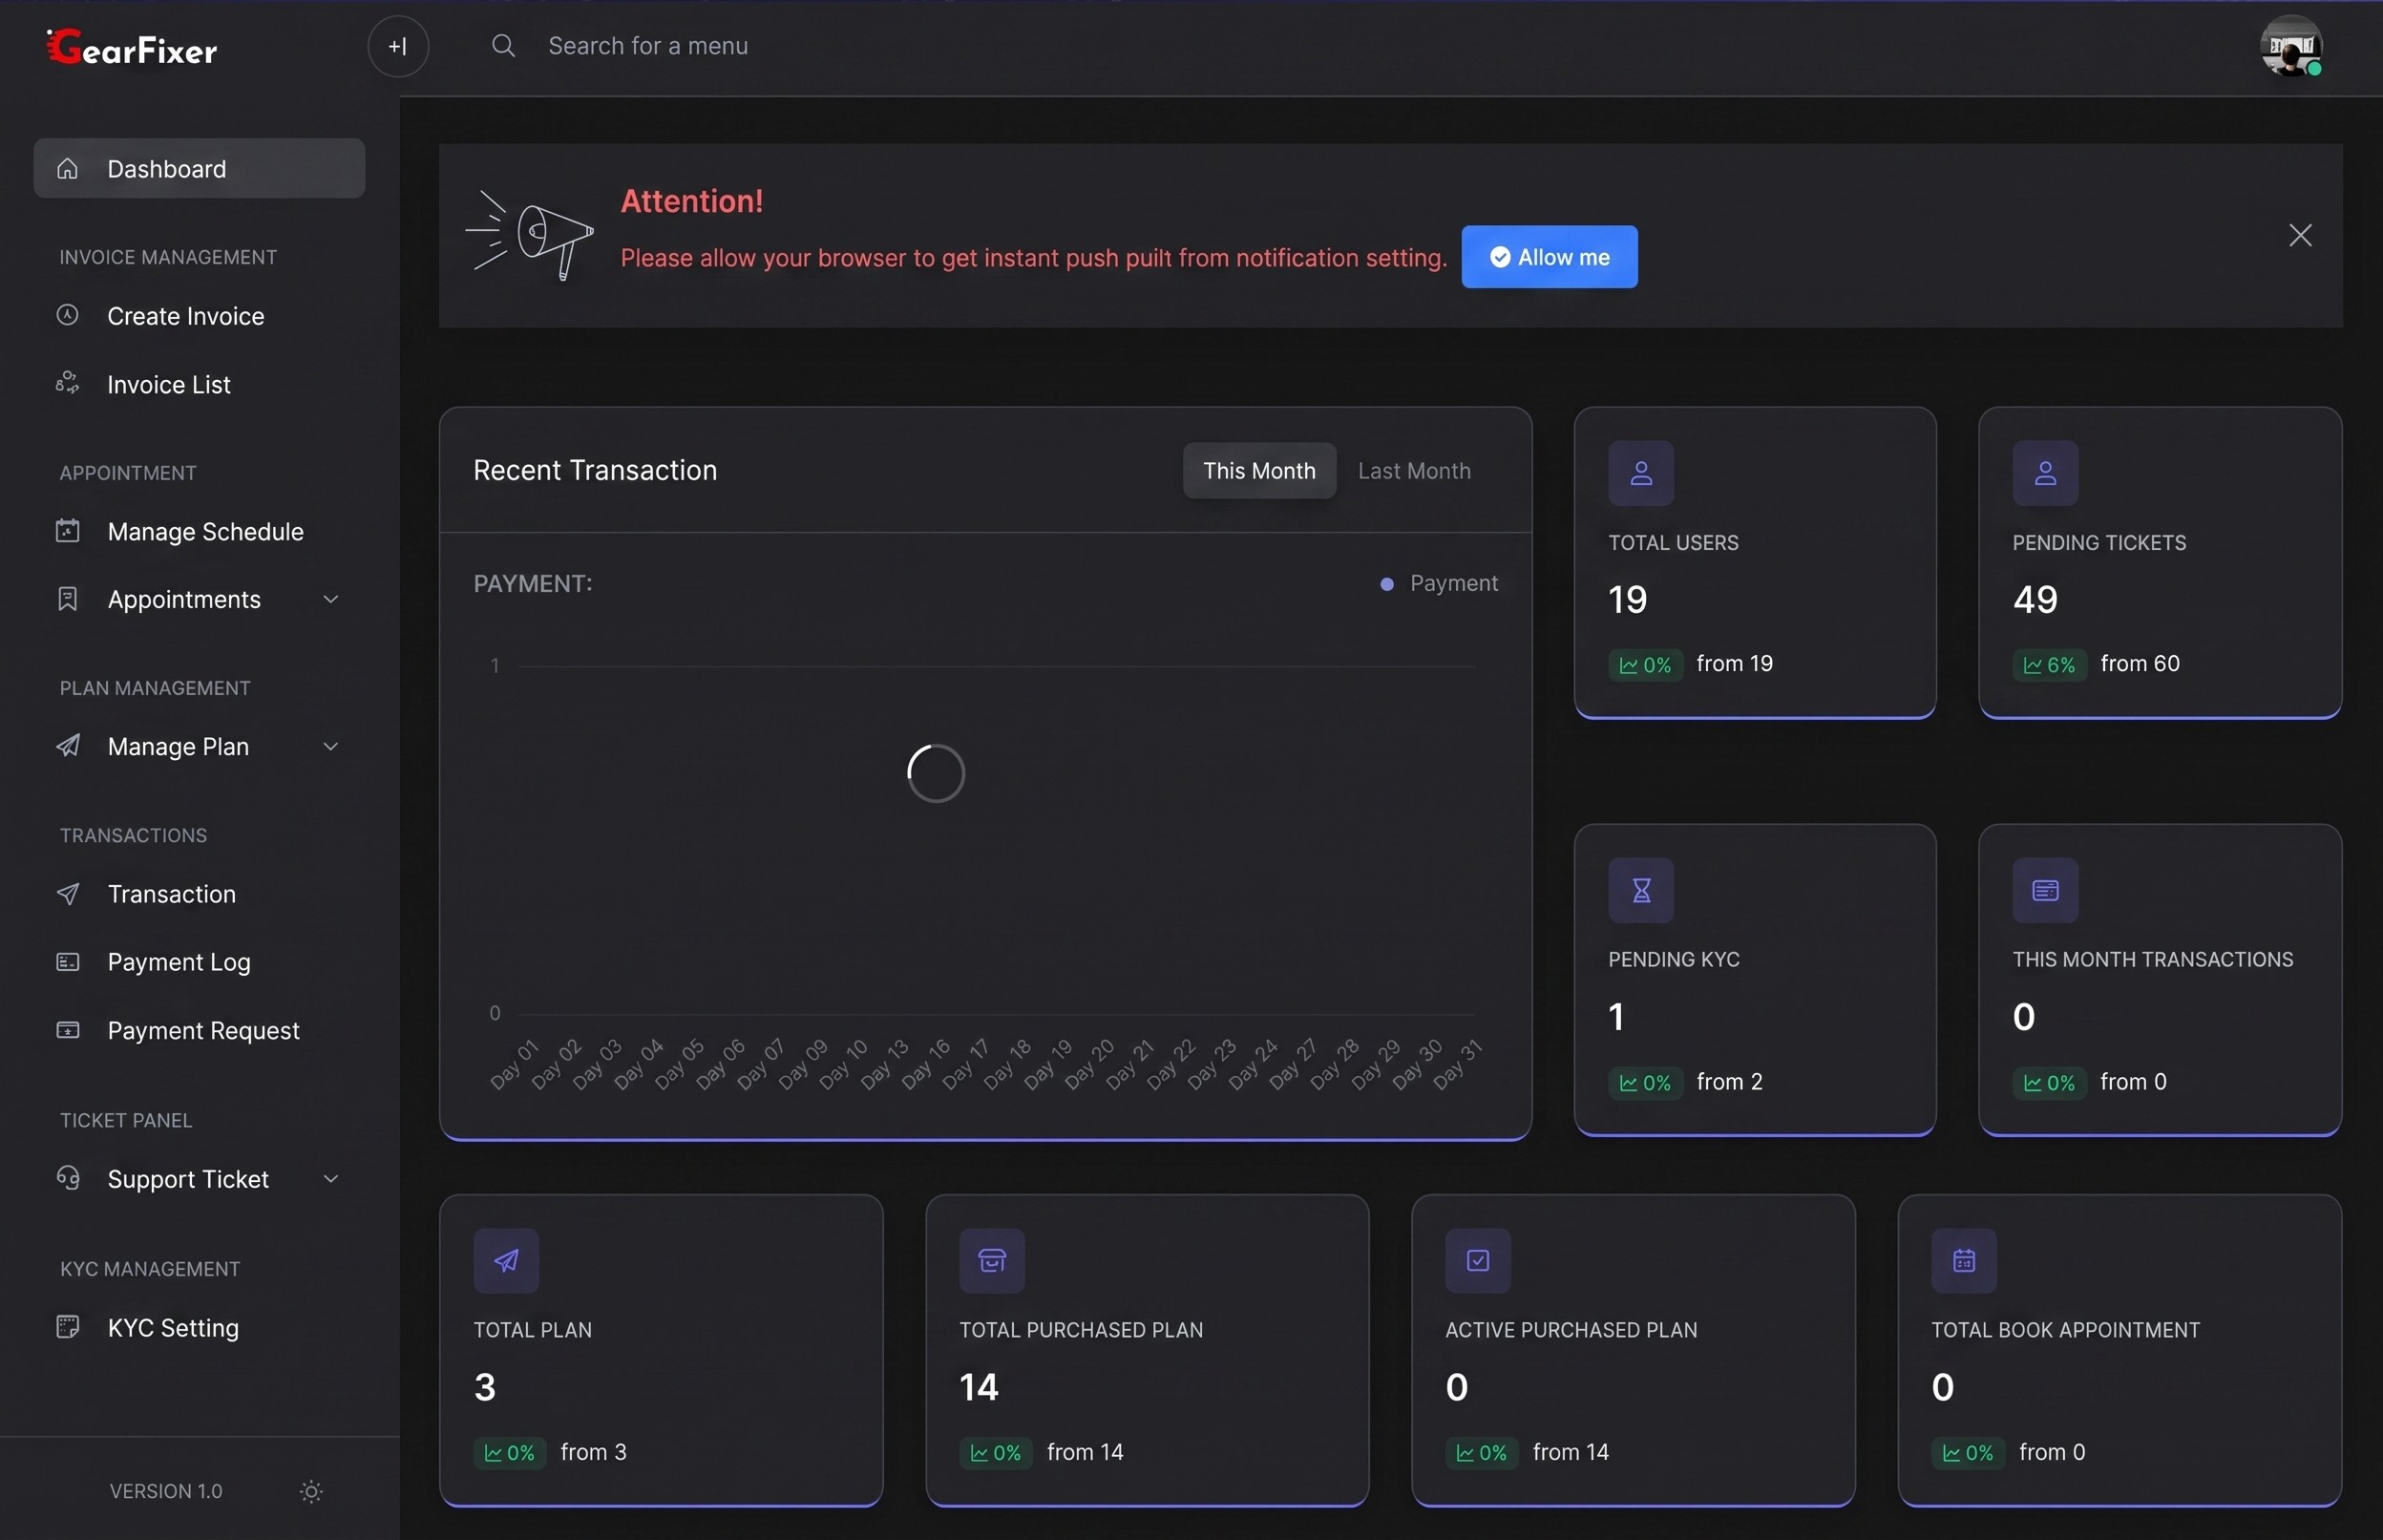Image resolution: width=2383 pixels, height=1540 pixels.
Task: Expand the Support Ticket submenu chevron
Action: point(331,1179)
